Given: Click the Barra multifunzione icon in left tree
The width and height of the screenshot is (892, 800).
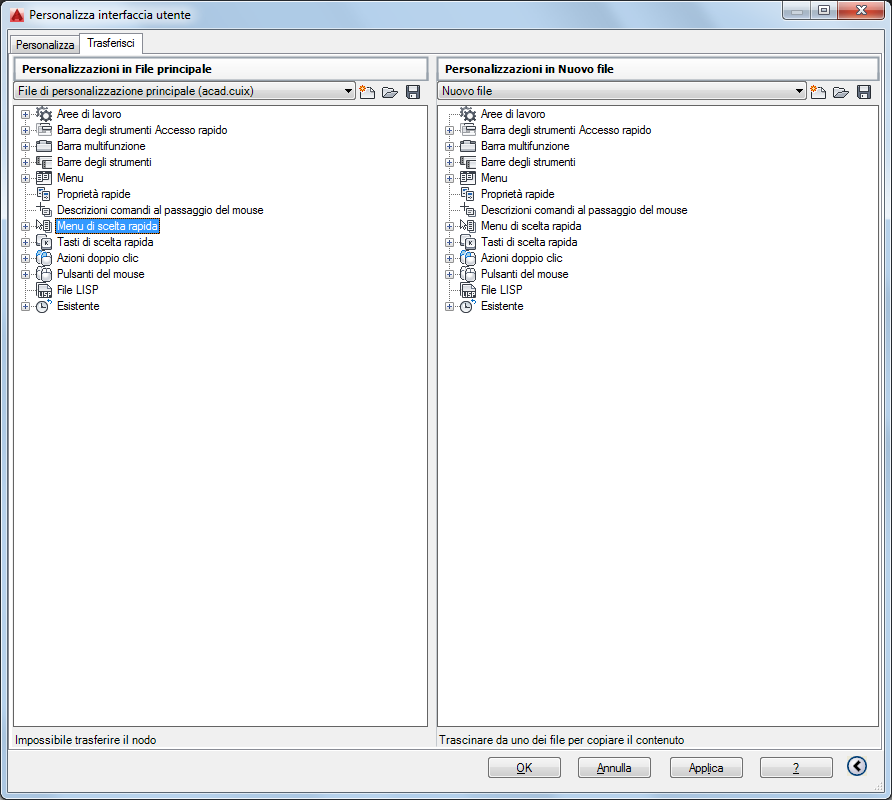Looking at the screenshot, I should coord(44,146).
